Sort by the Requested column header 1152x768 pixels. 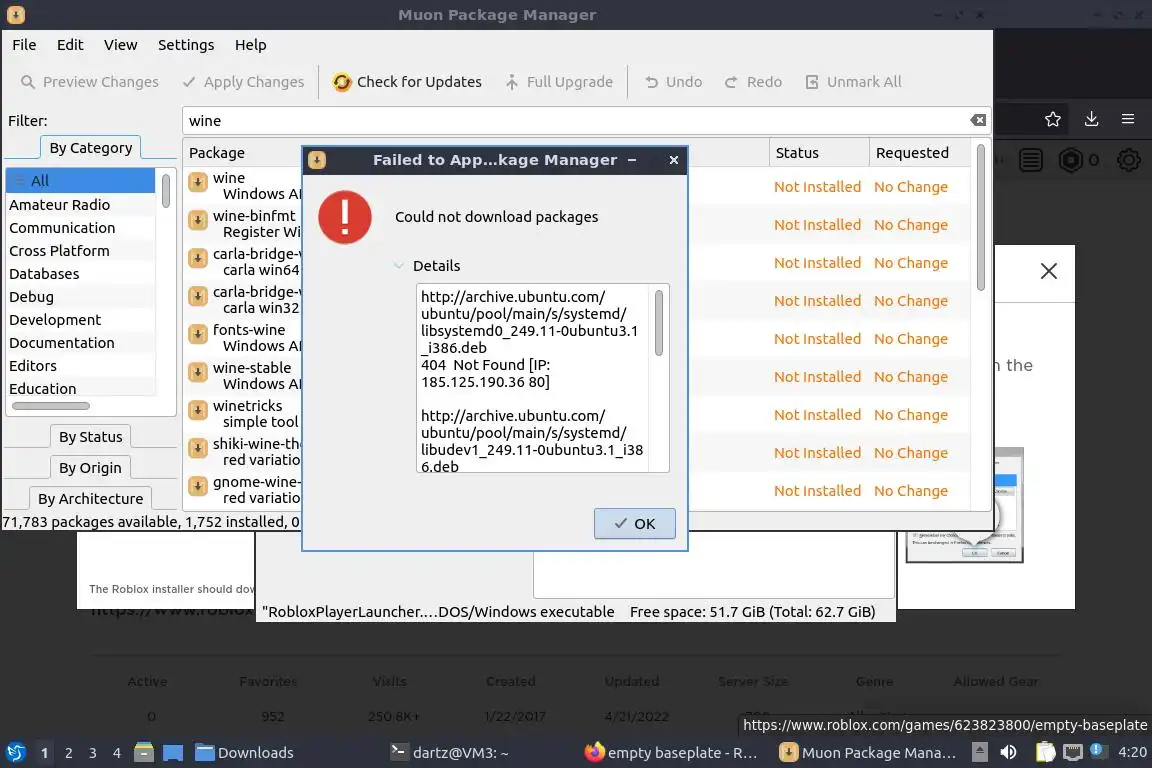pos(918,153)
